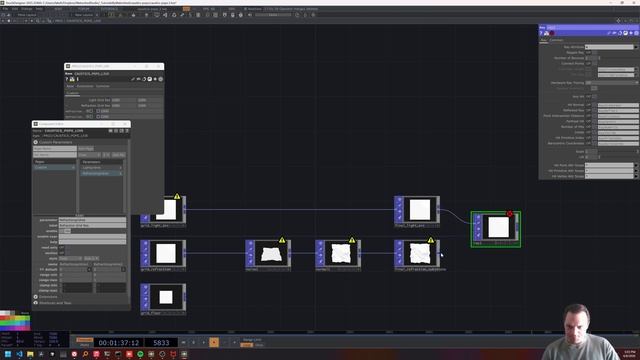Play timeline in reverse
The image size is (640, 360).
[204, 342]
